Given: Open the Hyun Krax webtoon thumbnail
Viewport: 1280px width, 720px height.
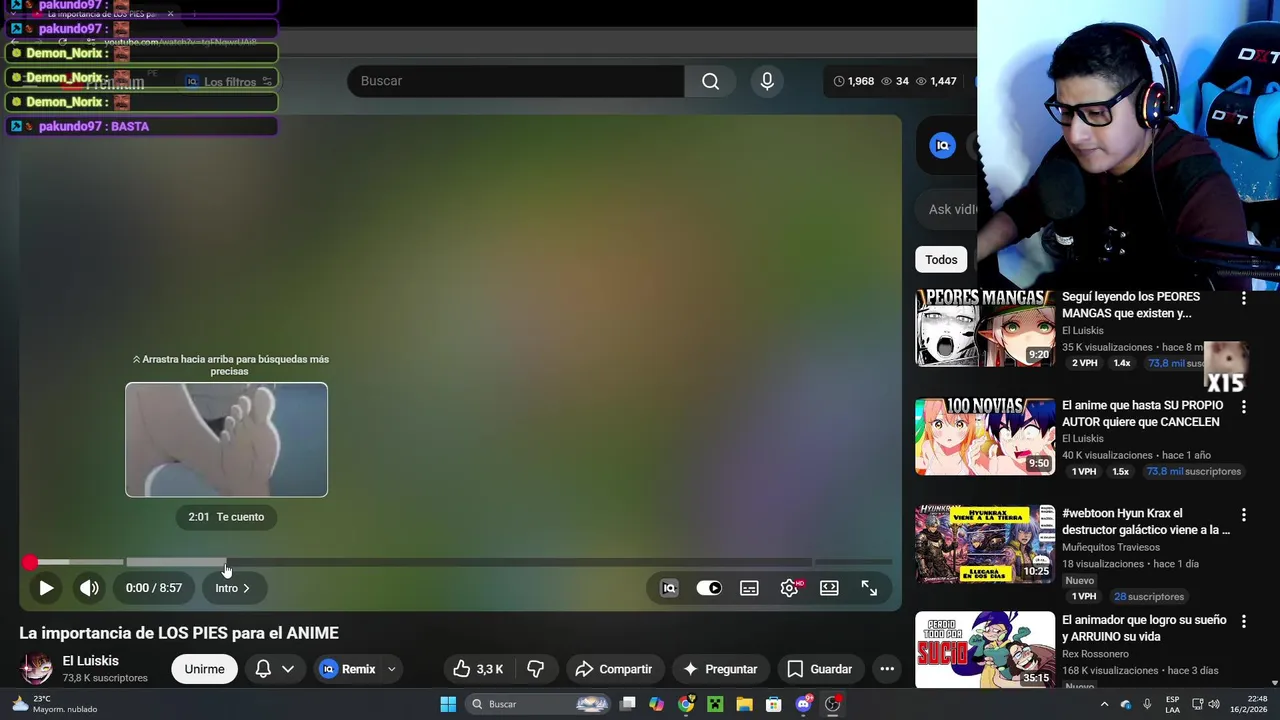Looking at the screenshot, I should tap(985, 544).
